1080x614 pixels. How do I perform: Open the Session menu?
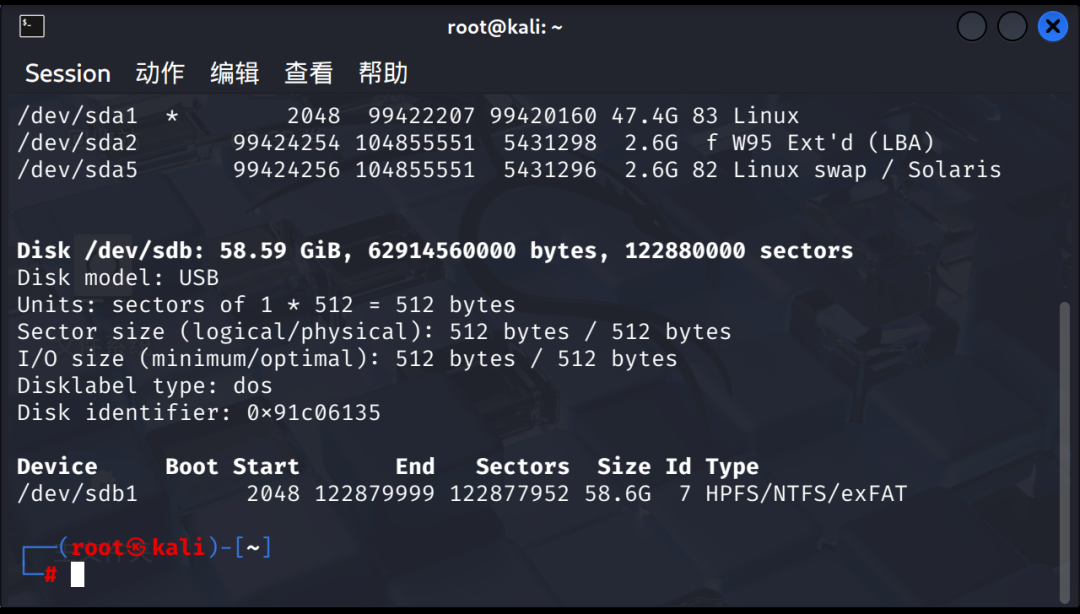point(67,73)
